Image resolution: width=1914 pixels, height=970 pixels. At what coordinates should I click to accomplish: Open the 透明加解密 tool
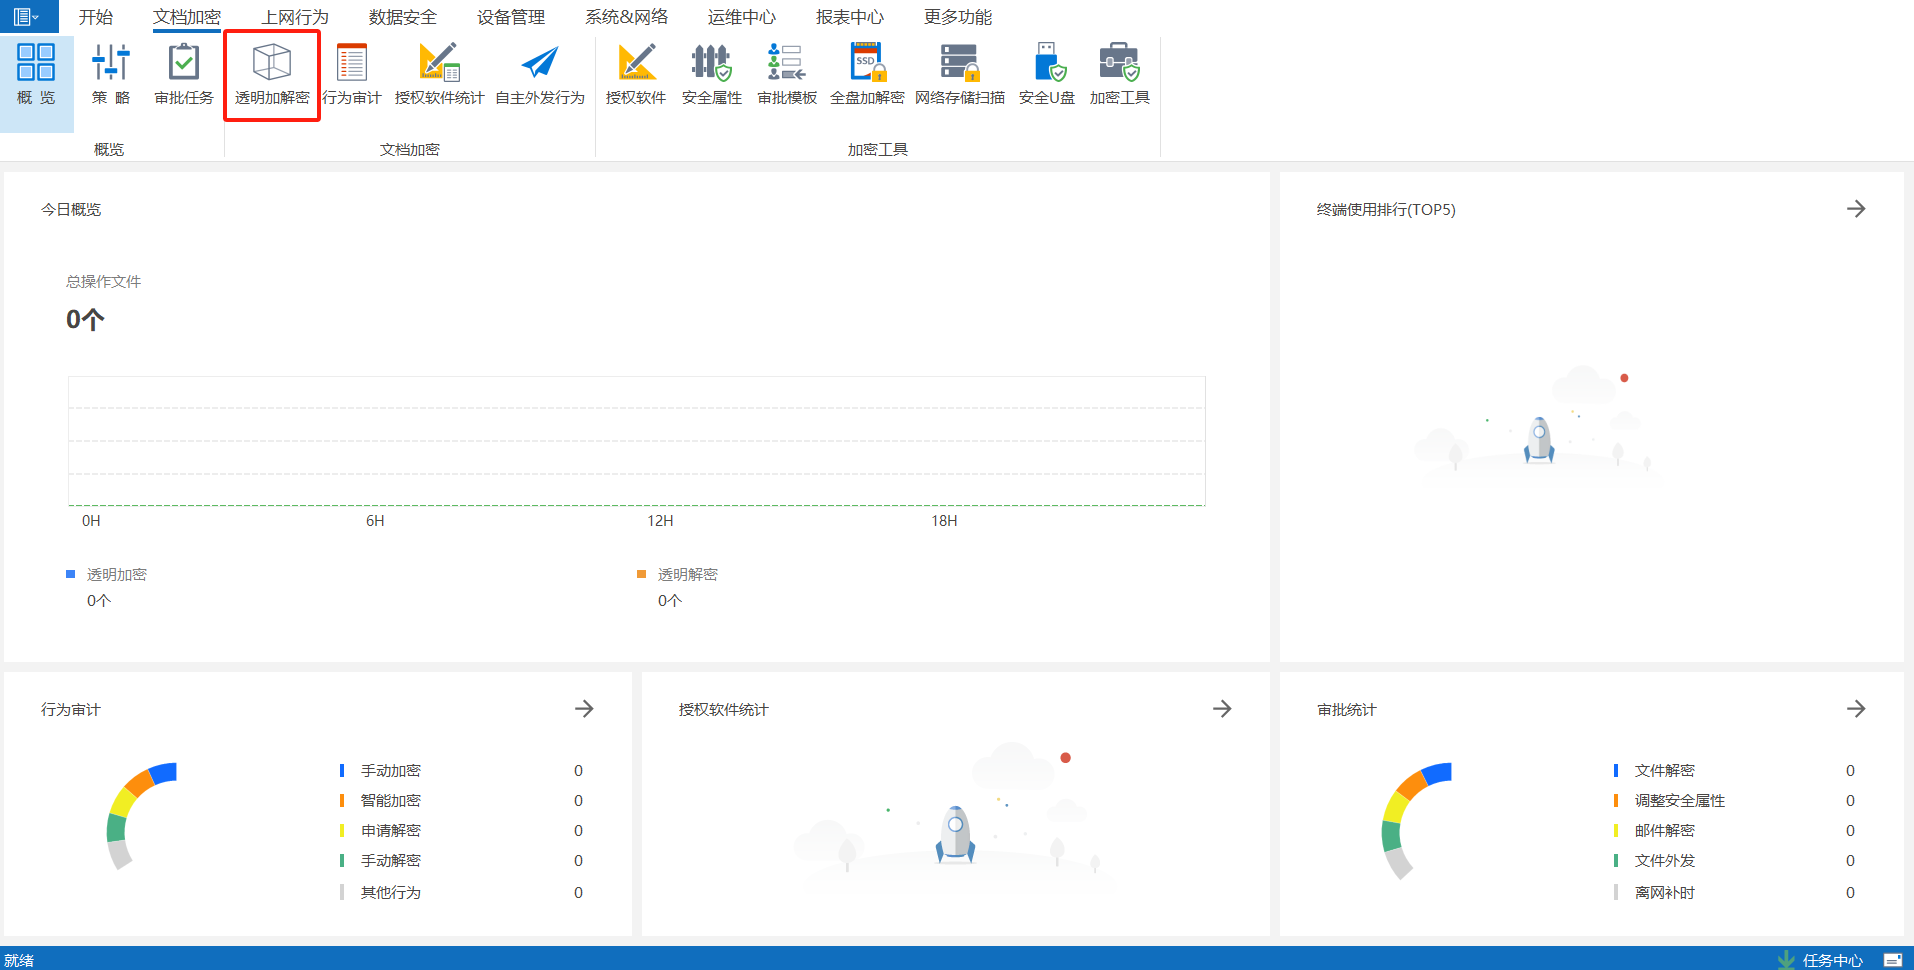tap(271, 74)
